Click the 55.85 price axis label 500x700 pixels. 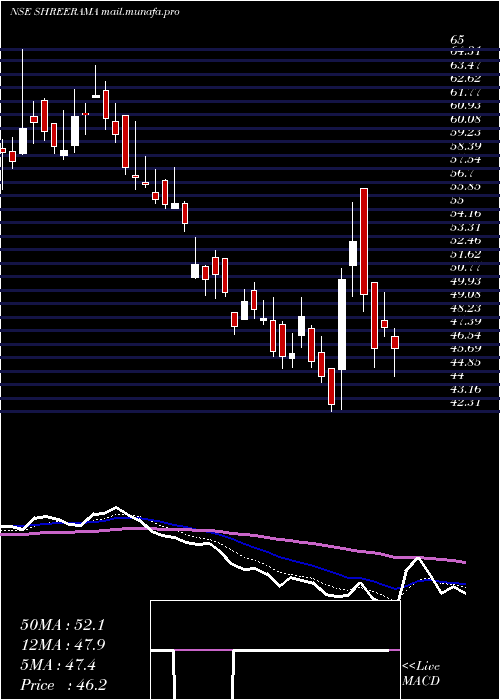[466, 186]
